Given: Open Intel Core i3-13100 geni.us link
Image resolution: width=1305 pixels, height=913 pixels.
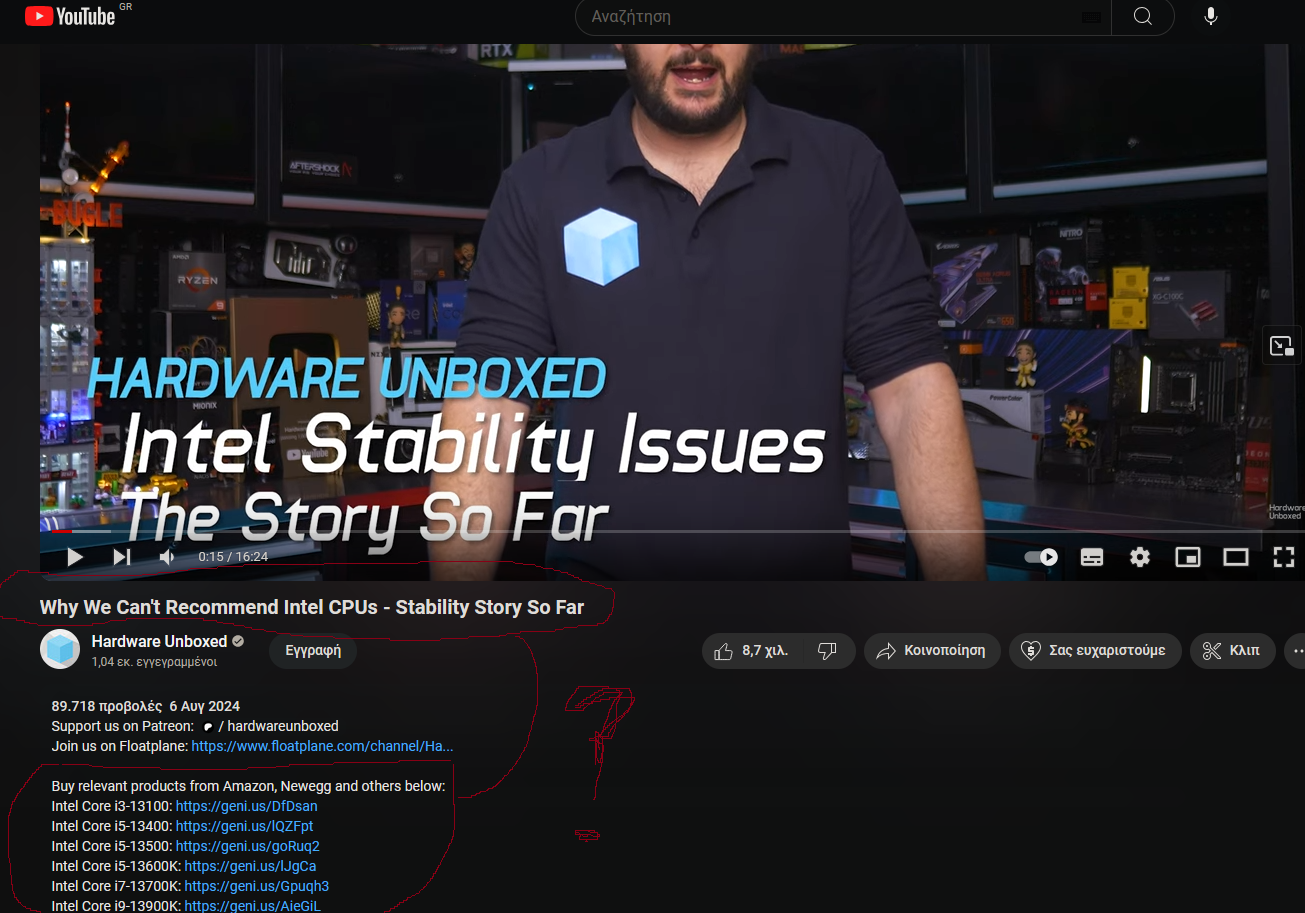Looking at the screenshot, I should click(x=246, y=806).
